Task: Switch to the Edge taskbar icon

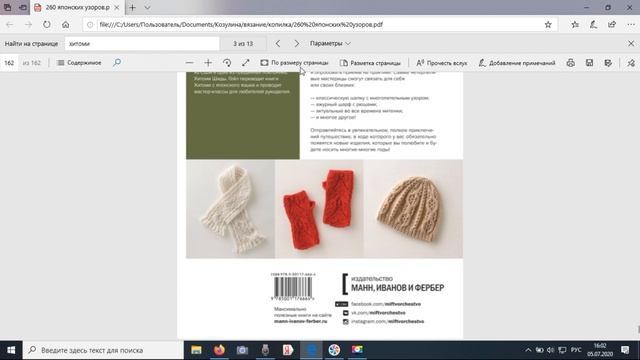Action: pyautogui.click(x=311, y=350)
